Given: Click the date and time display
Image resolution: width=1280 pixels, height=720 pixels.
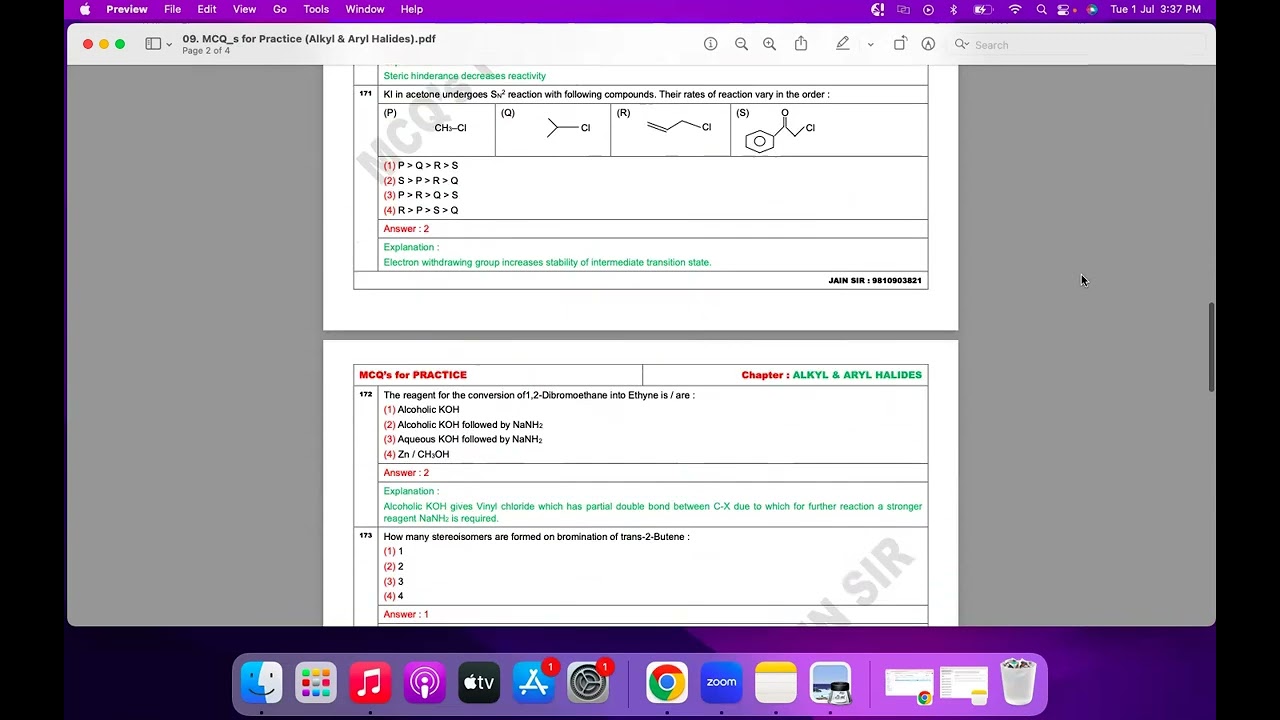Looking at the screenshot, I should [1155, 9].
